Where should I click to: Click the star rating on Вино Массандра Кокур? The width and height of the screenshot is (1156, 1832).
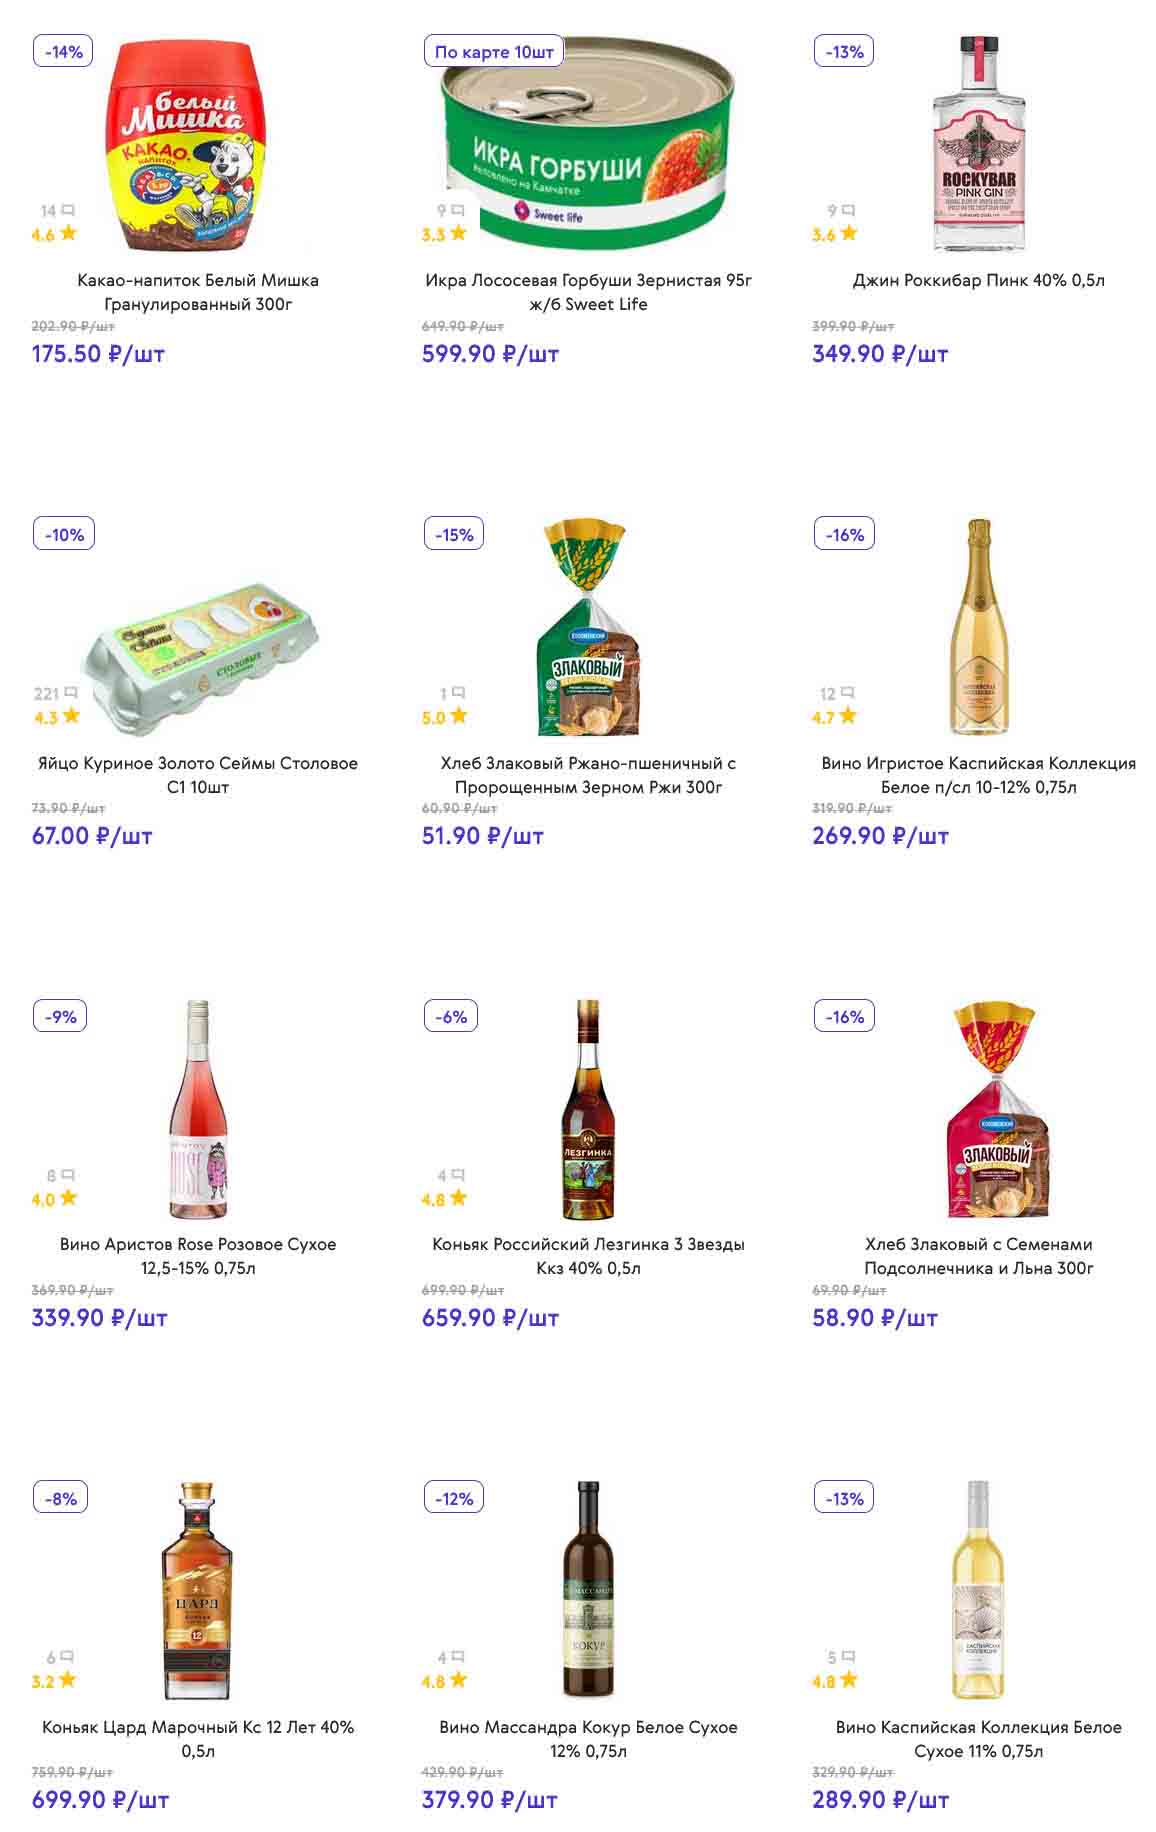coord(458,1680)
